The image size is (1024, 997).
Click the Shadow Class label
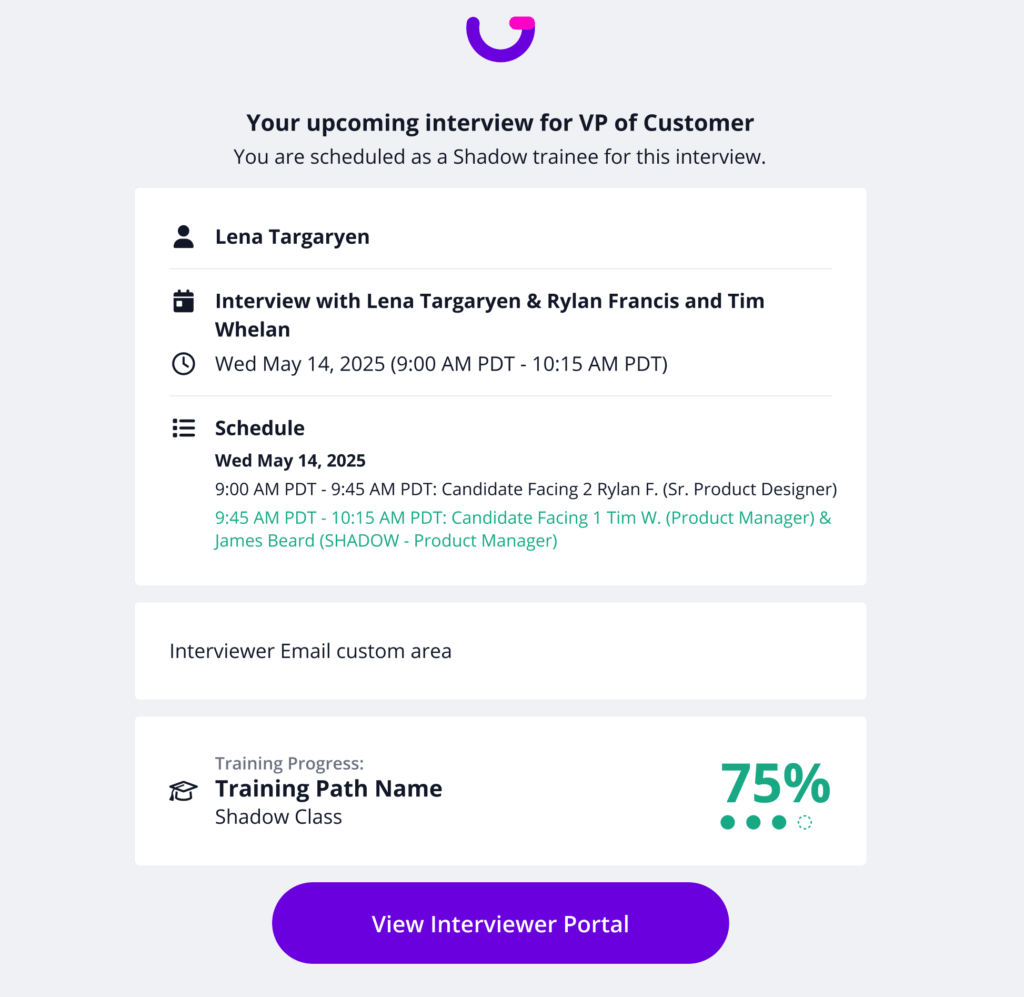tap(278, 817)
